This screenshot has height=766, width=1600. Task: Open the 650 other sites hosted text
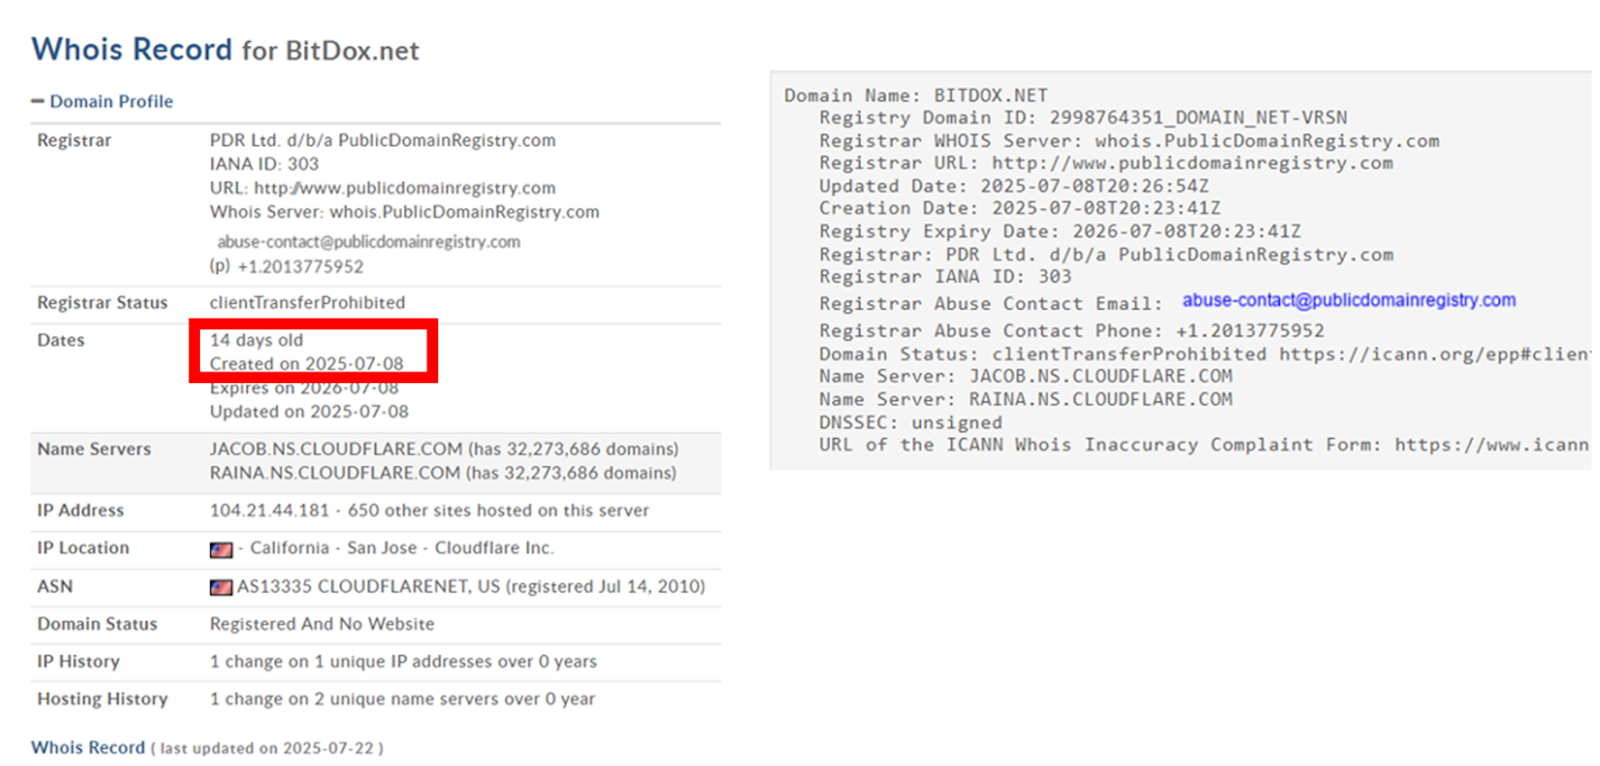point(498,510)
